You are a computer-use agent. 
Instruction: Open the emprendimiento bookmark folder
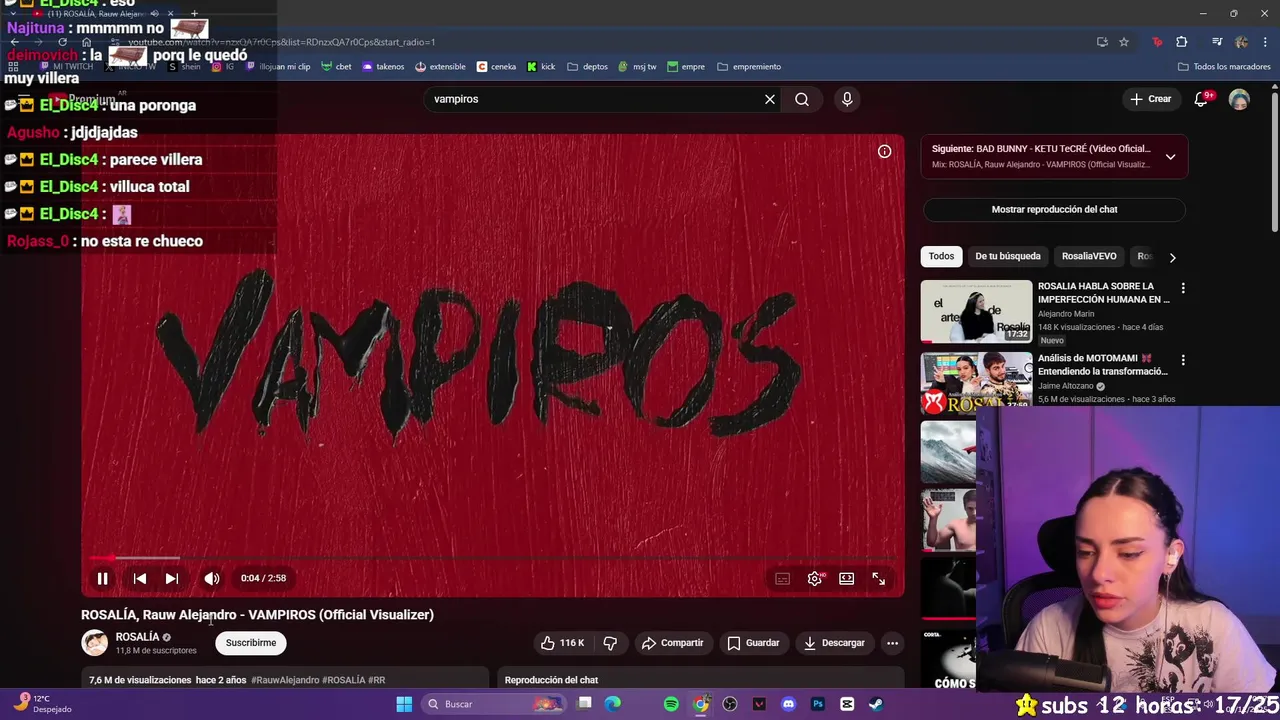[x=750, y=67]
